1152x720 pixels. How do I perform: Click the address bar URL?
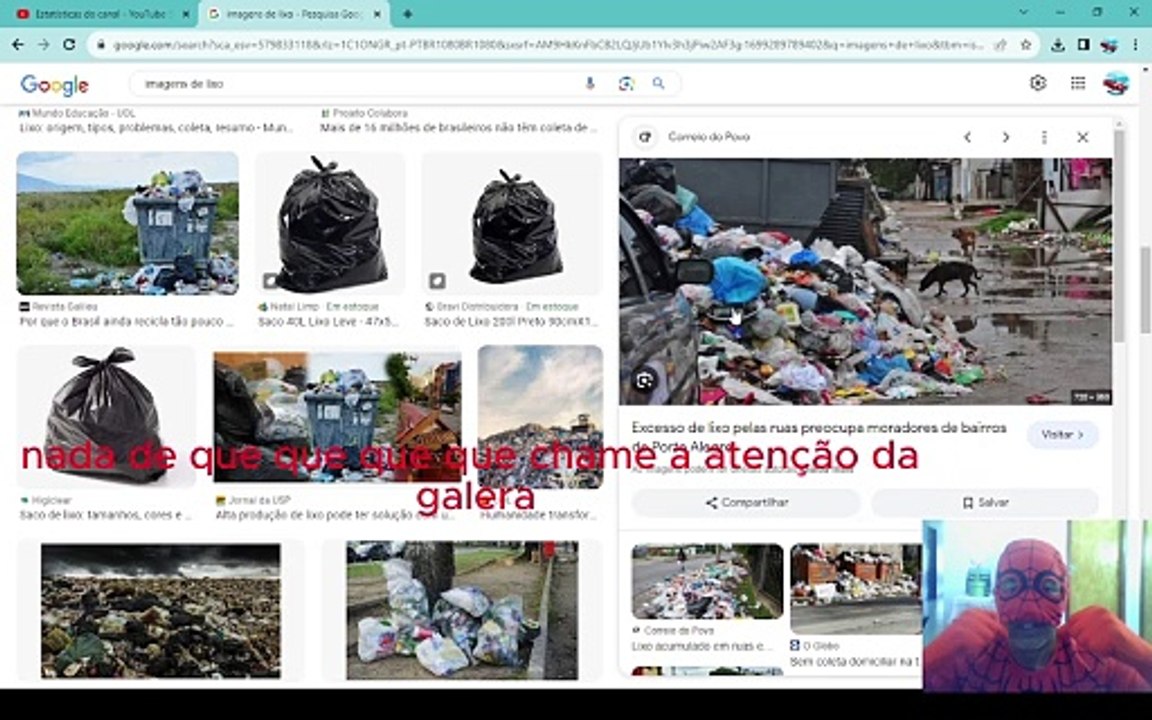(x=547, y=46)
